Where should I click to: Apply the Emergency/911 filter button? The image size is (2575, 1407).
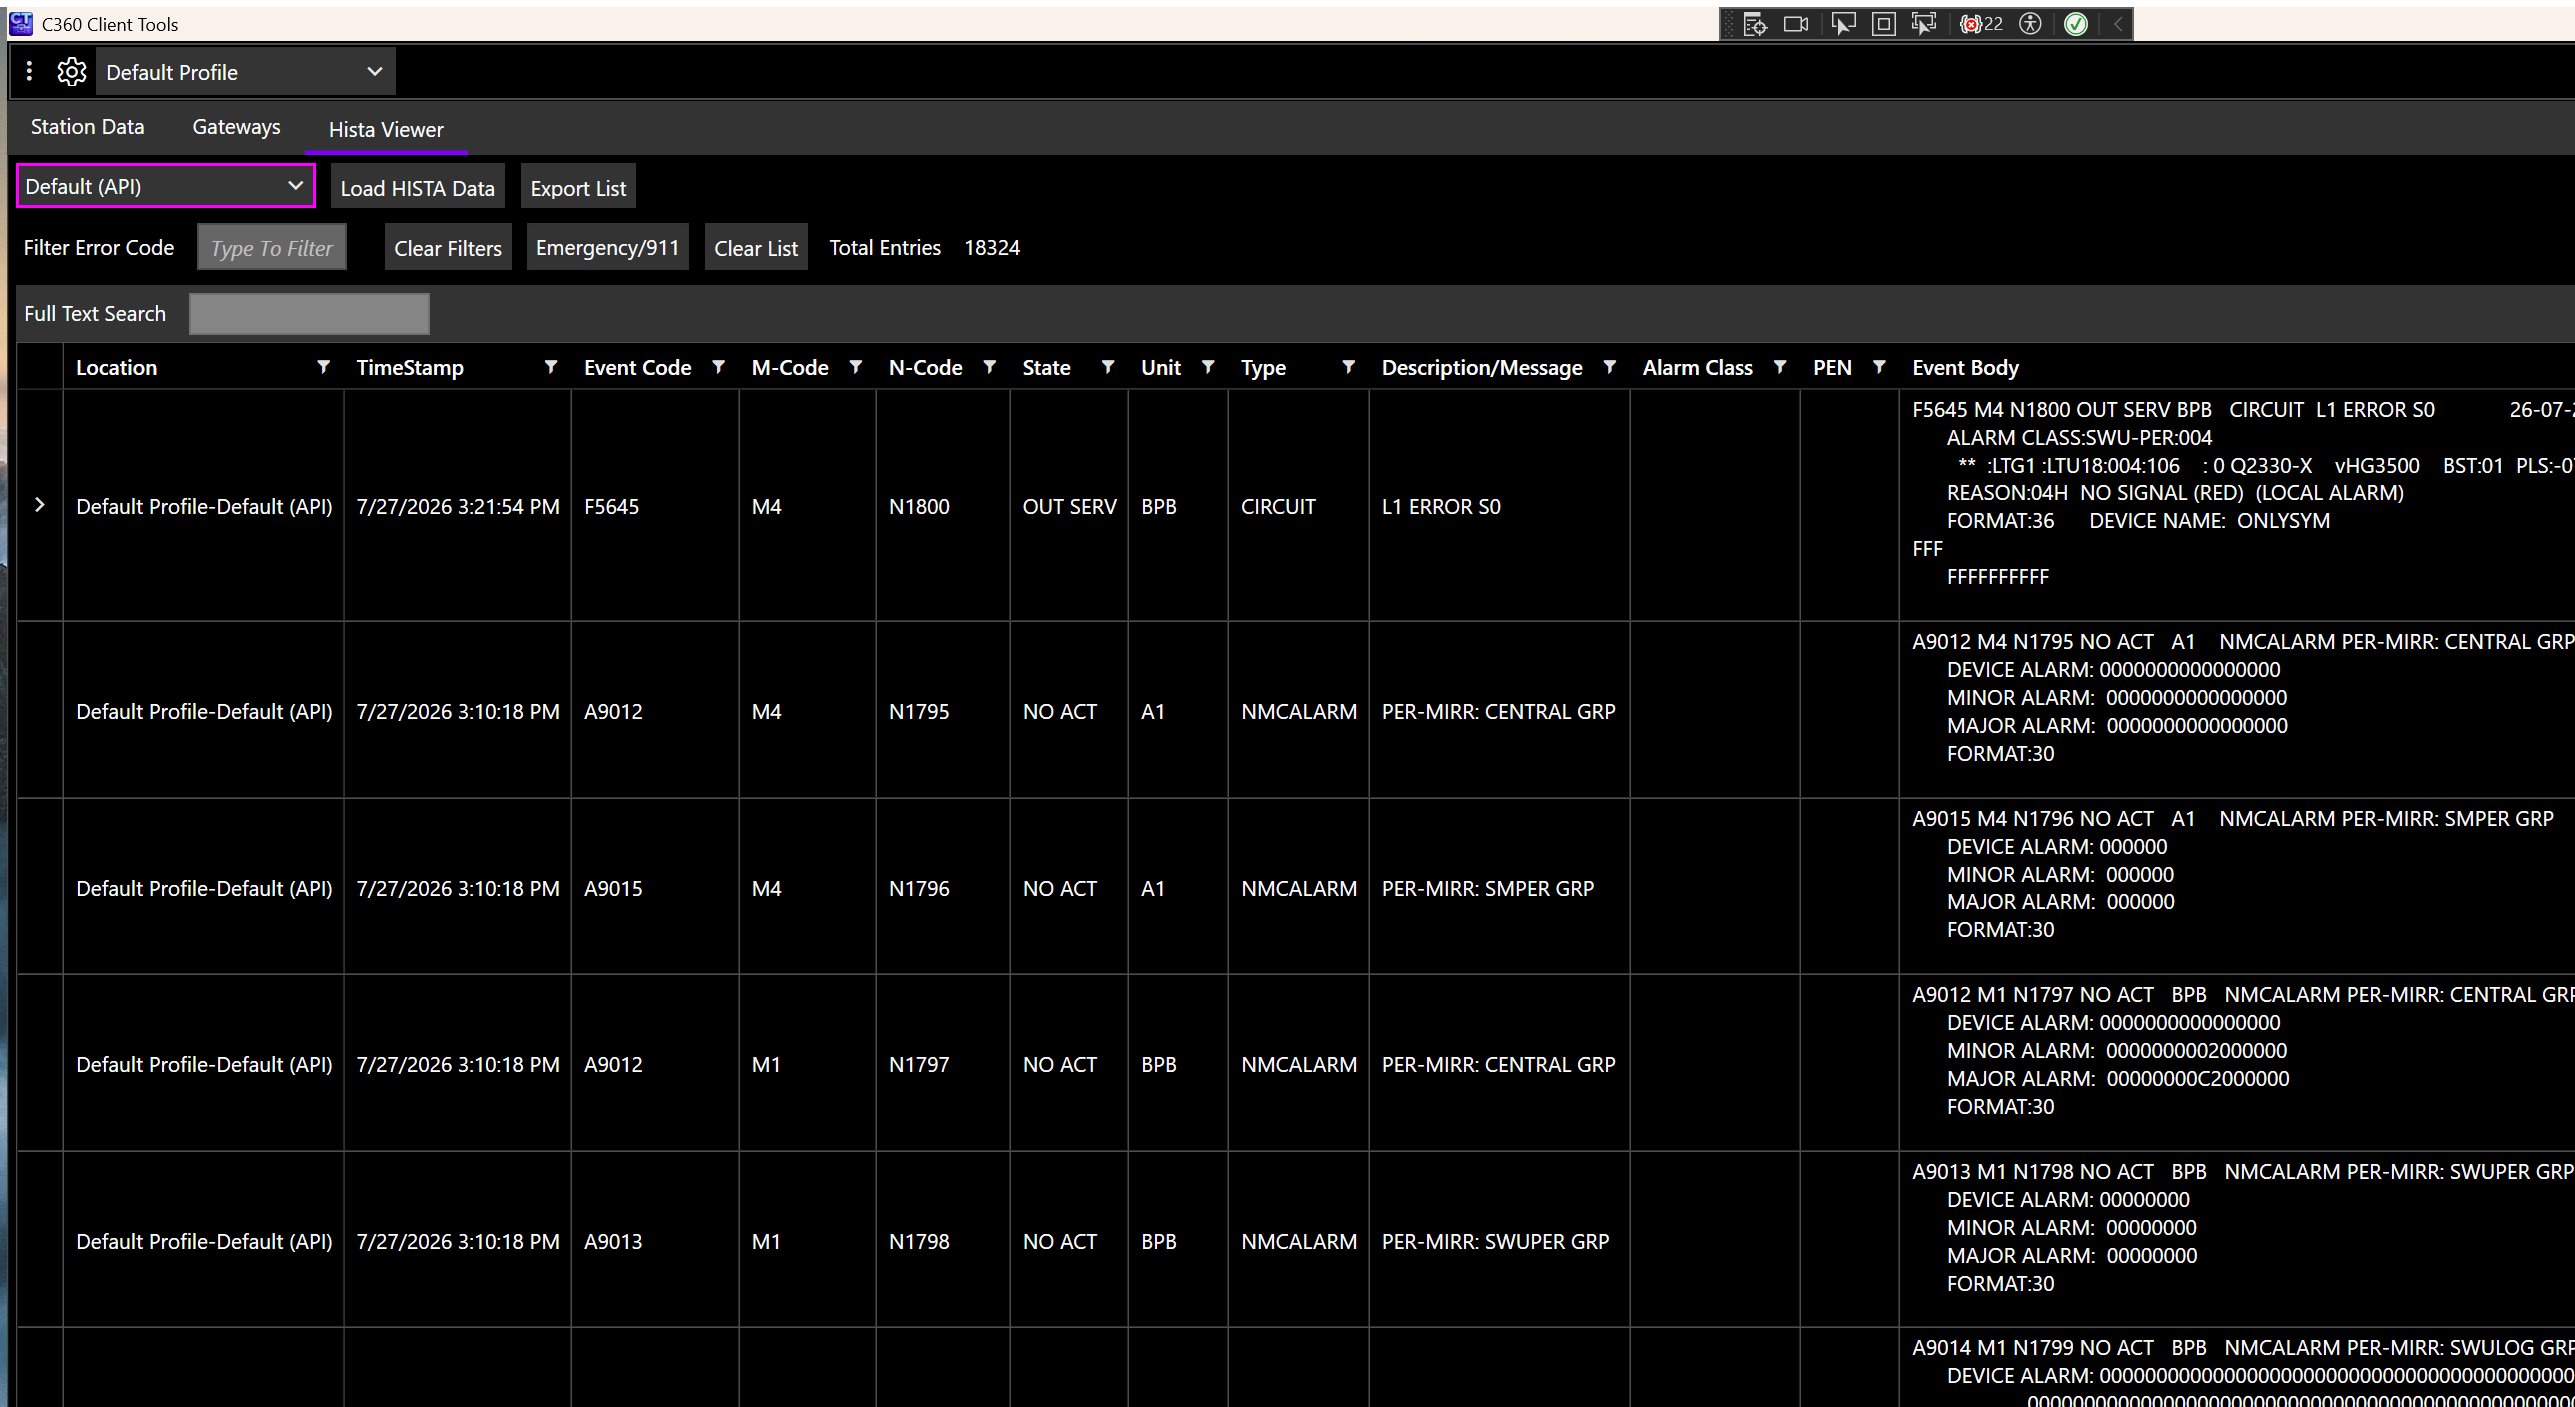607,247
